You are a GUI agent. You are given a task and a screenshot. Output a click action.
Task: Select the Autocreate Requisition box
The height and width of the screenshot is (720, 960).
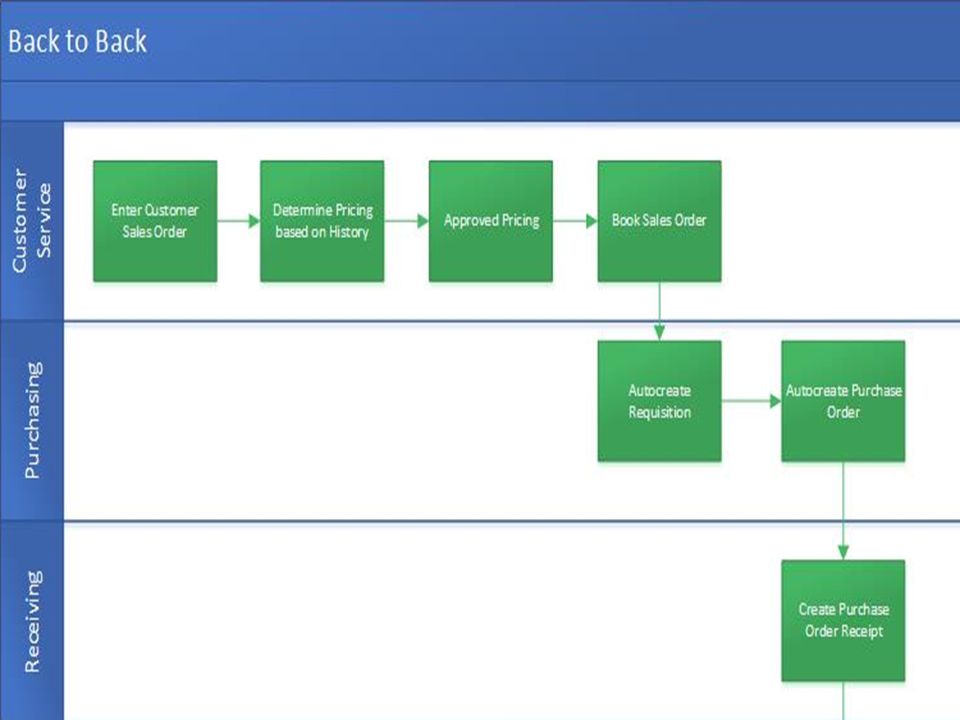click(659, 401)
